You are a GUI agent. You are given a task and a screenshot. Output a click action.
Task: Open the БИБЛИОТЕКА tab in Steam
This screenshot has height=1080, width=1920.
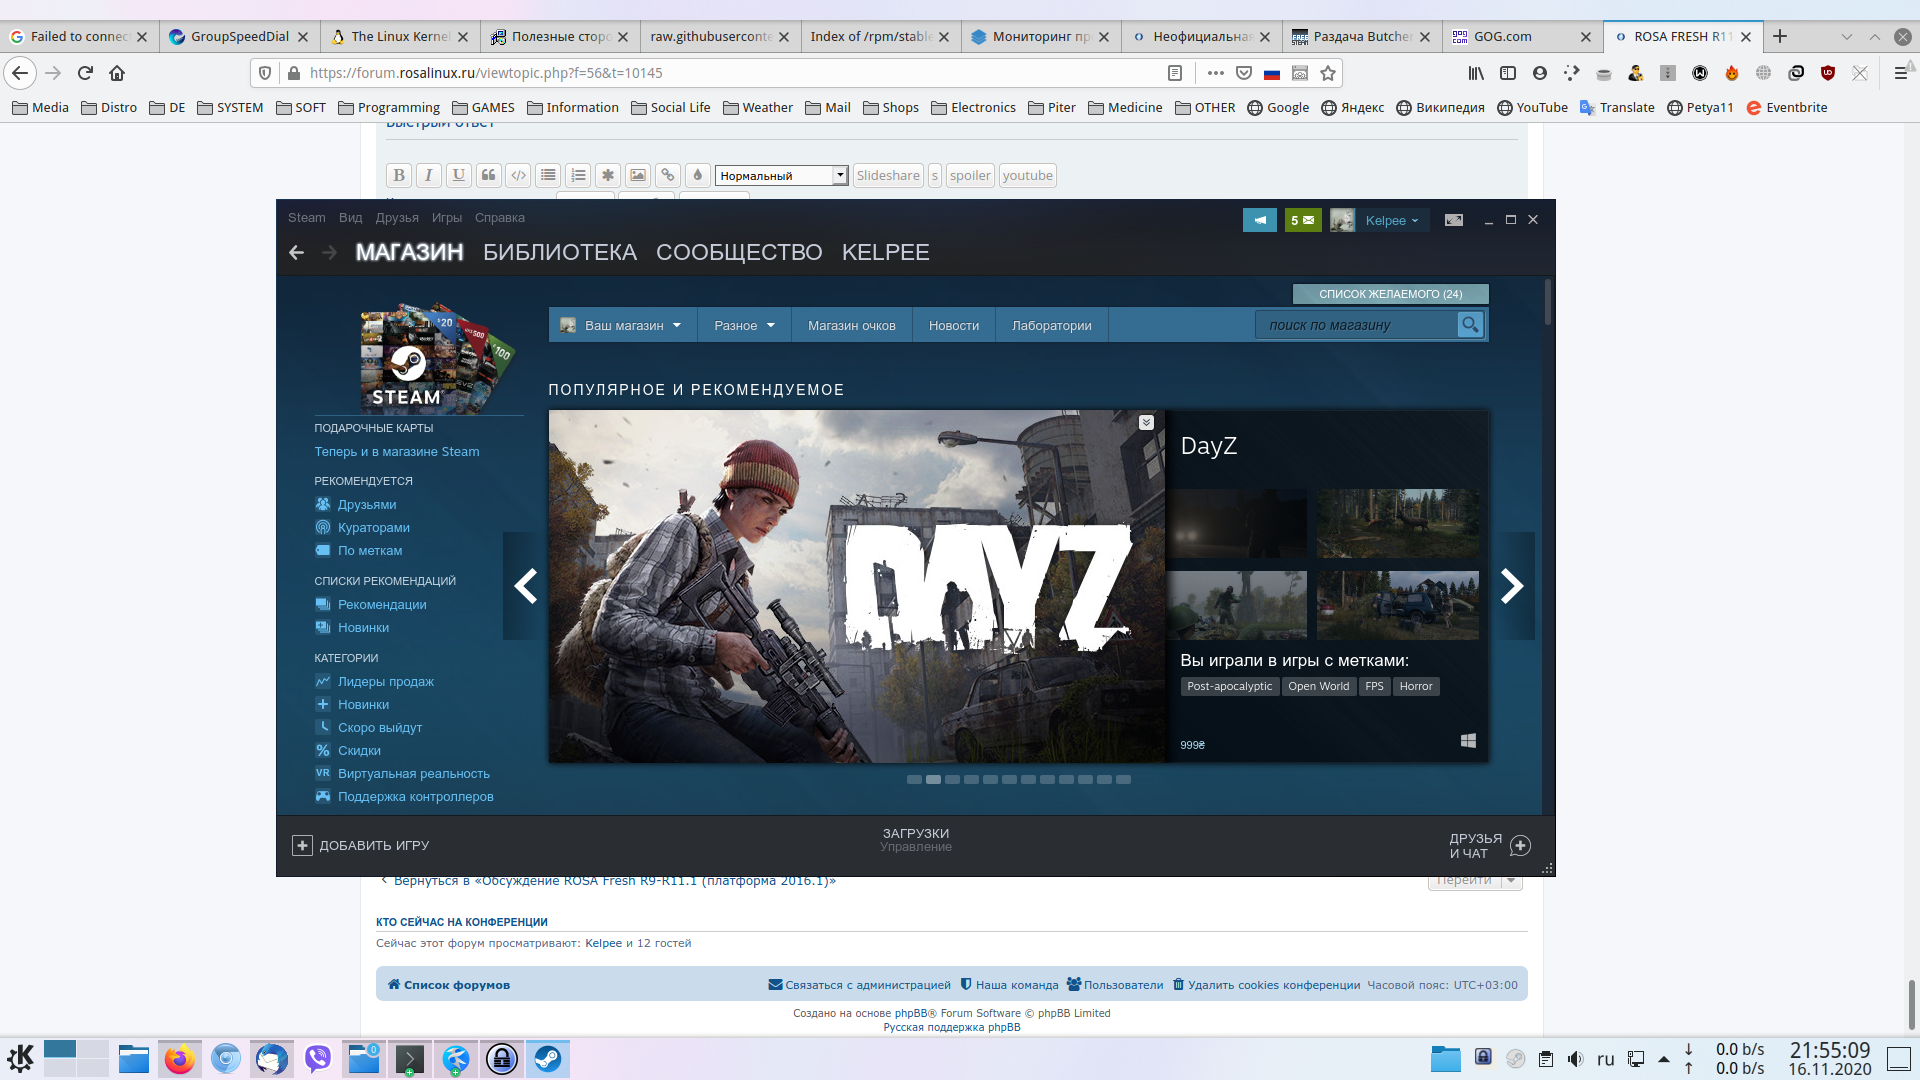point(559,253)
